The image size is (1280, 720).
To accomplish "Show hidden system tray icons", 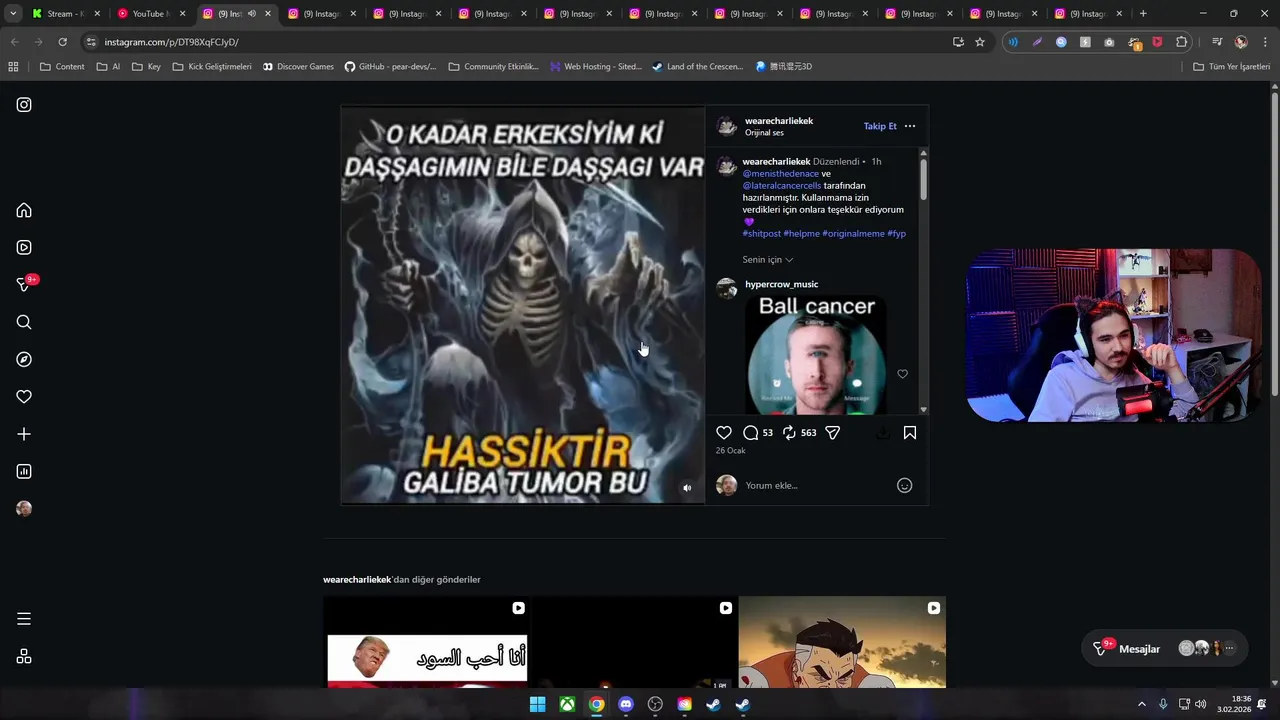I will [1142, 704].
